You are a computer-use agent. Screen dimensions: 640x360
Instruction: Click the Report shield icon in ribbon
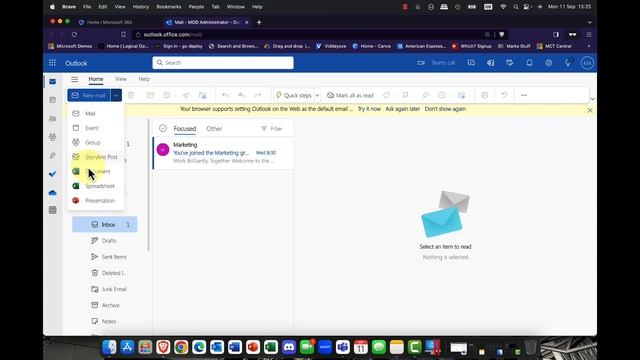coord(167,95)
